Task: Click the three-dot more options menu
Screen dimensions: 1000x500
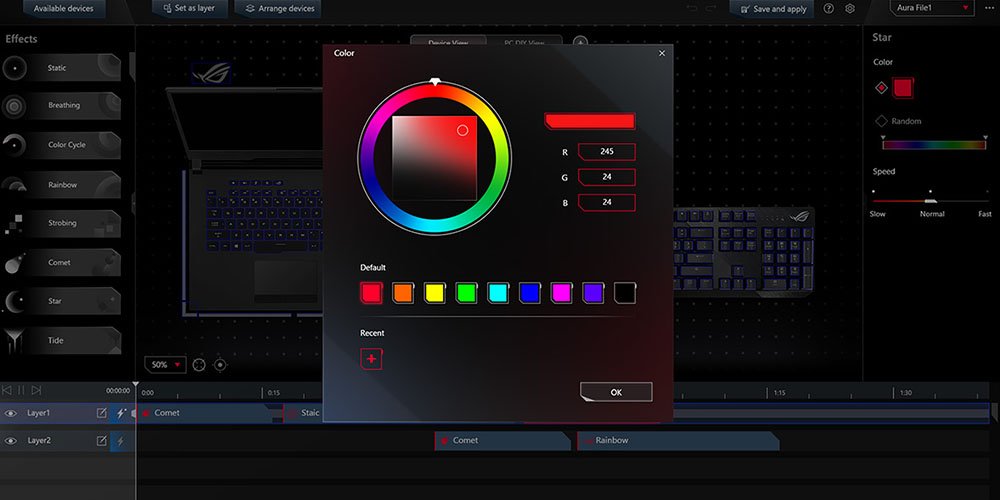Action: (988, 8)
